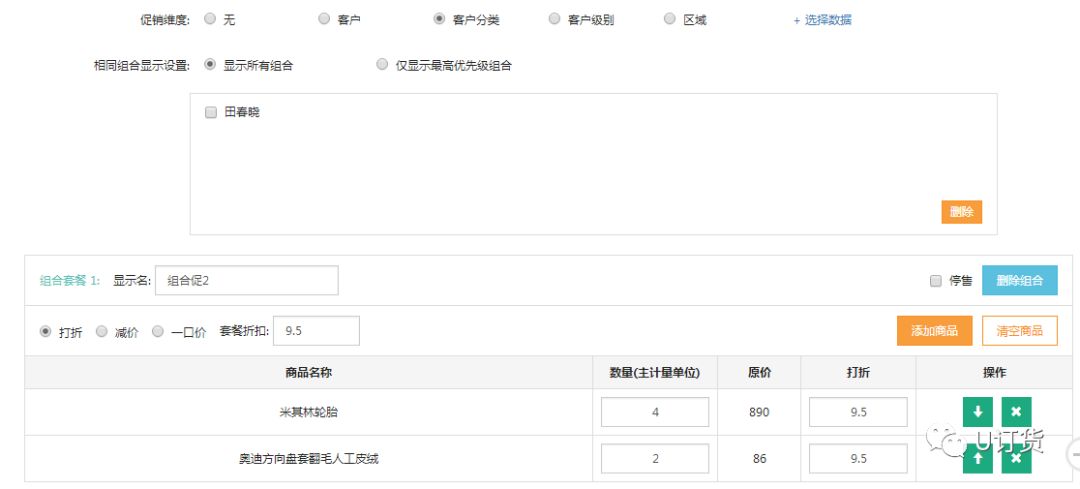Click the 删除组合 button

coord(1019,280)
